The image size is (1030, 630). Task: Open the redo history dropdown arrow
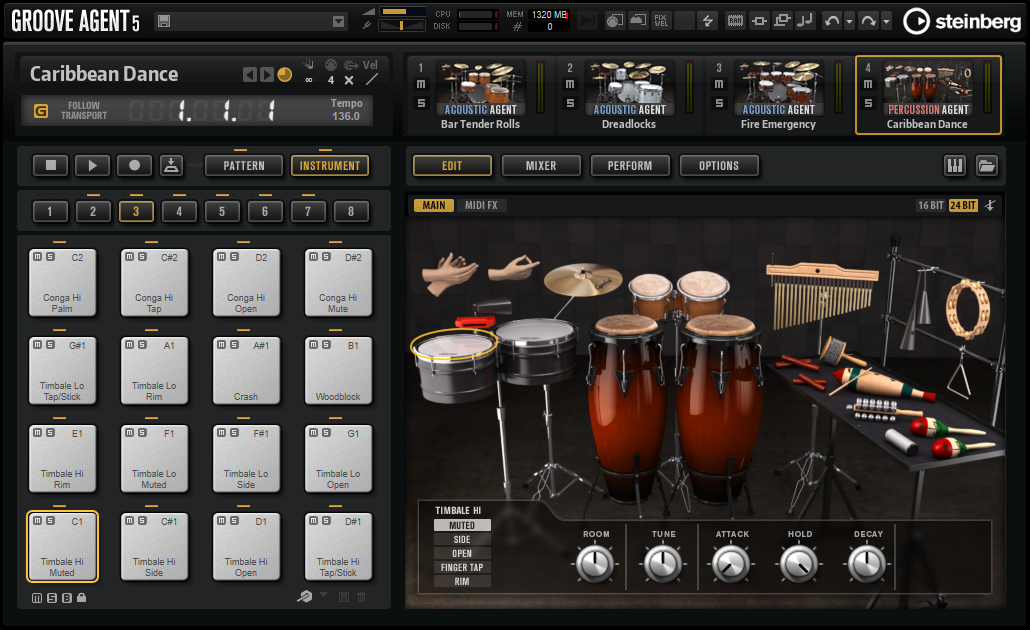tap(886, 22)
